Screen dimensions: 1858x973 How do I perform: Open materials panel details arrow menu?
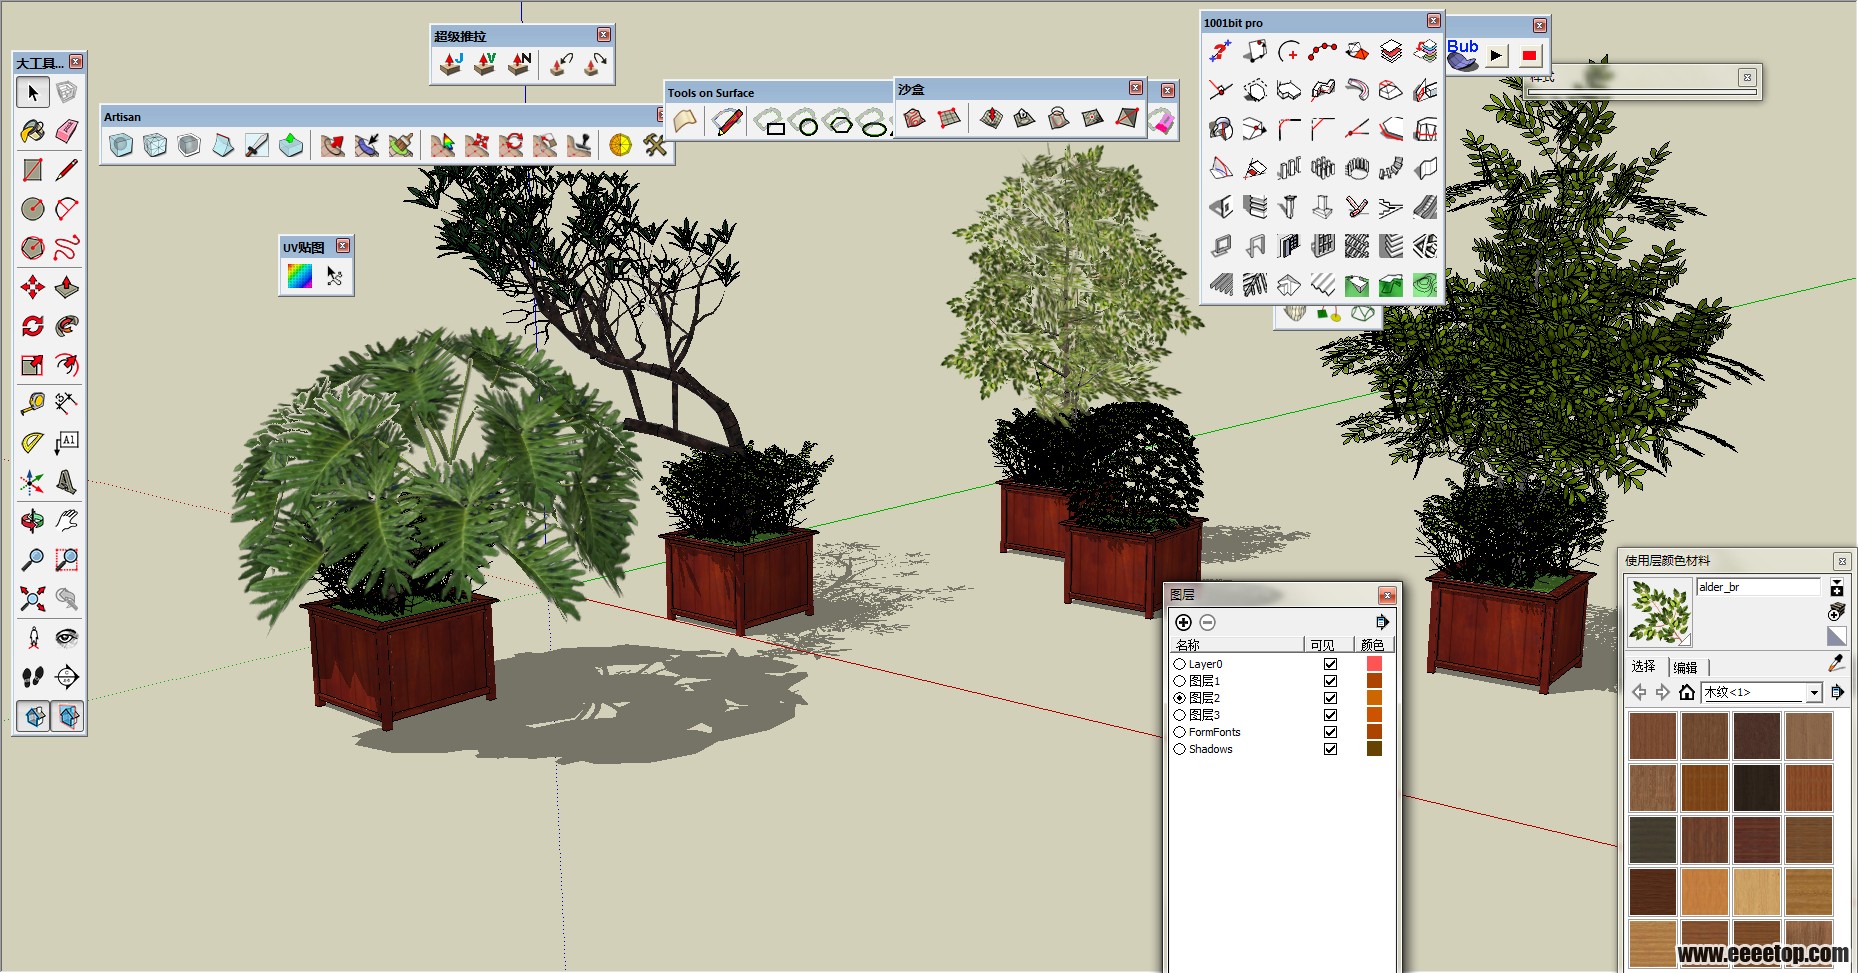[x=1837, y=692]
